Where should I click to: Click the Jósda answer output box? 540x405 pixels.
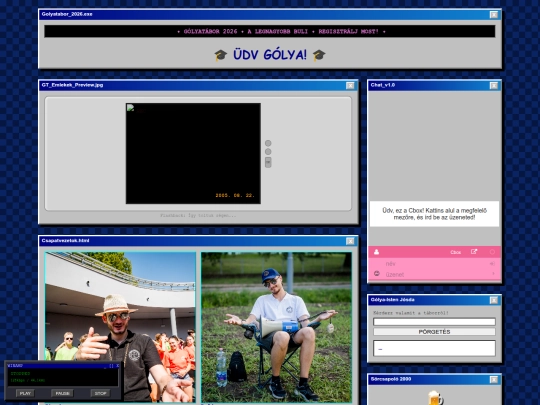(x=434, y=348)
